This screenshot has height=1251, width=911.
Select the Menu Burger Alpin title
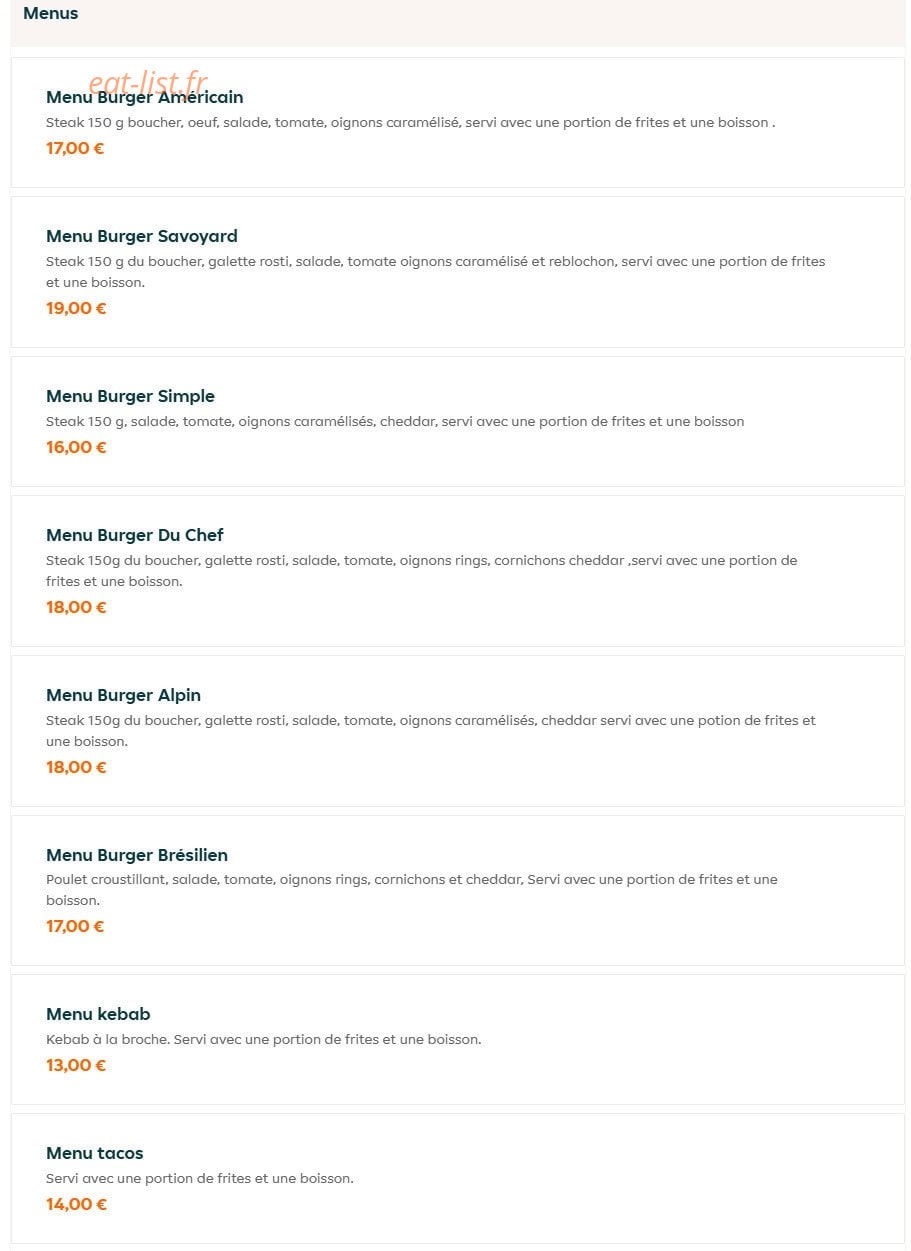123,695
